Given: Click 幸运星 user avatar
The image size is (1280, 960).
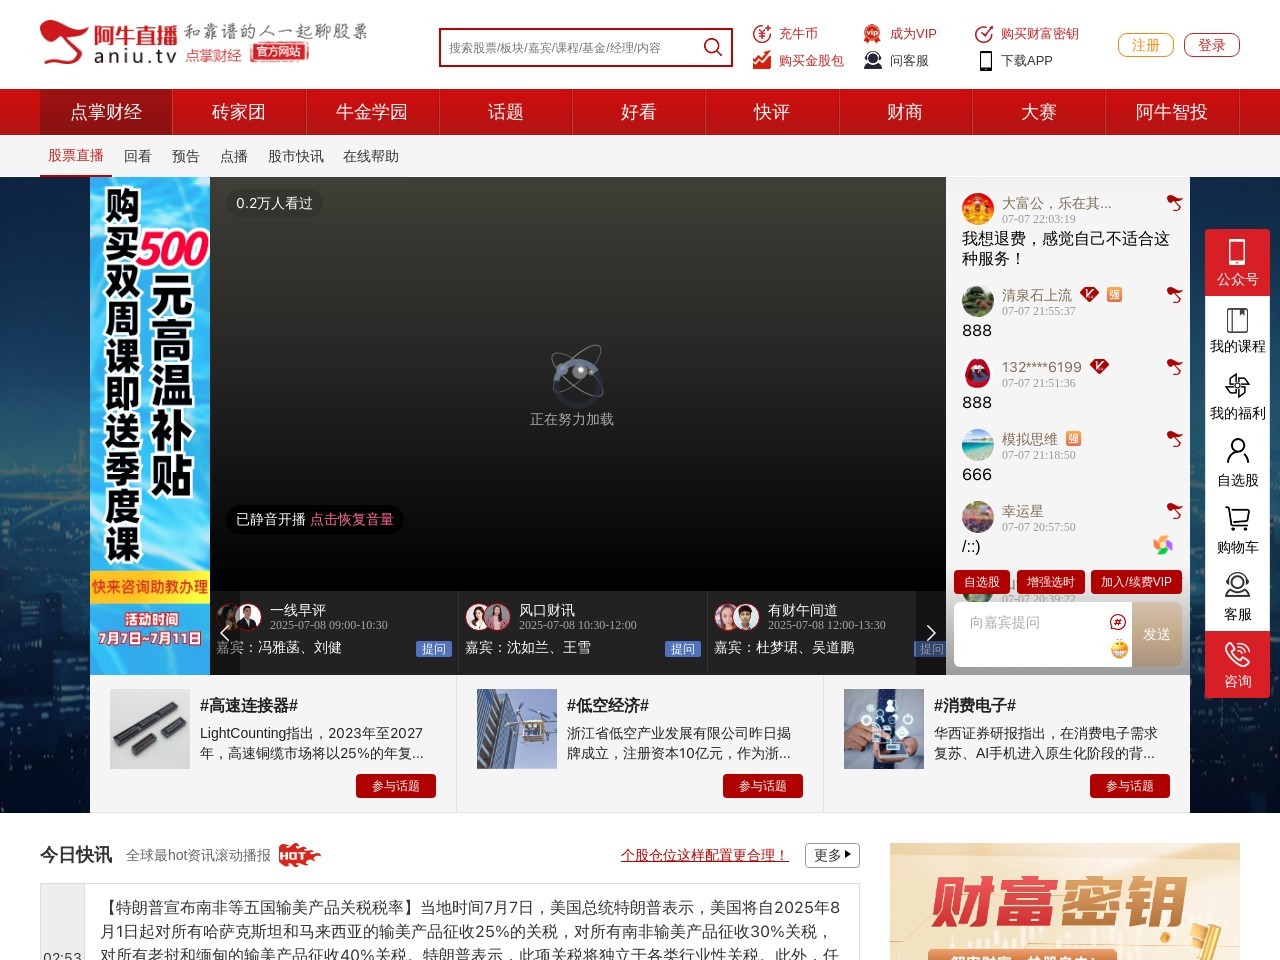Looking at the screenshot, I should (978, 517).
